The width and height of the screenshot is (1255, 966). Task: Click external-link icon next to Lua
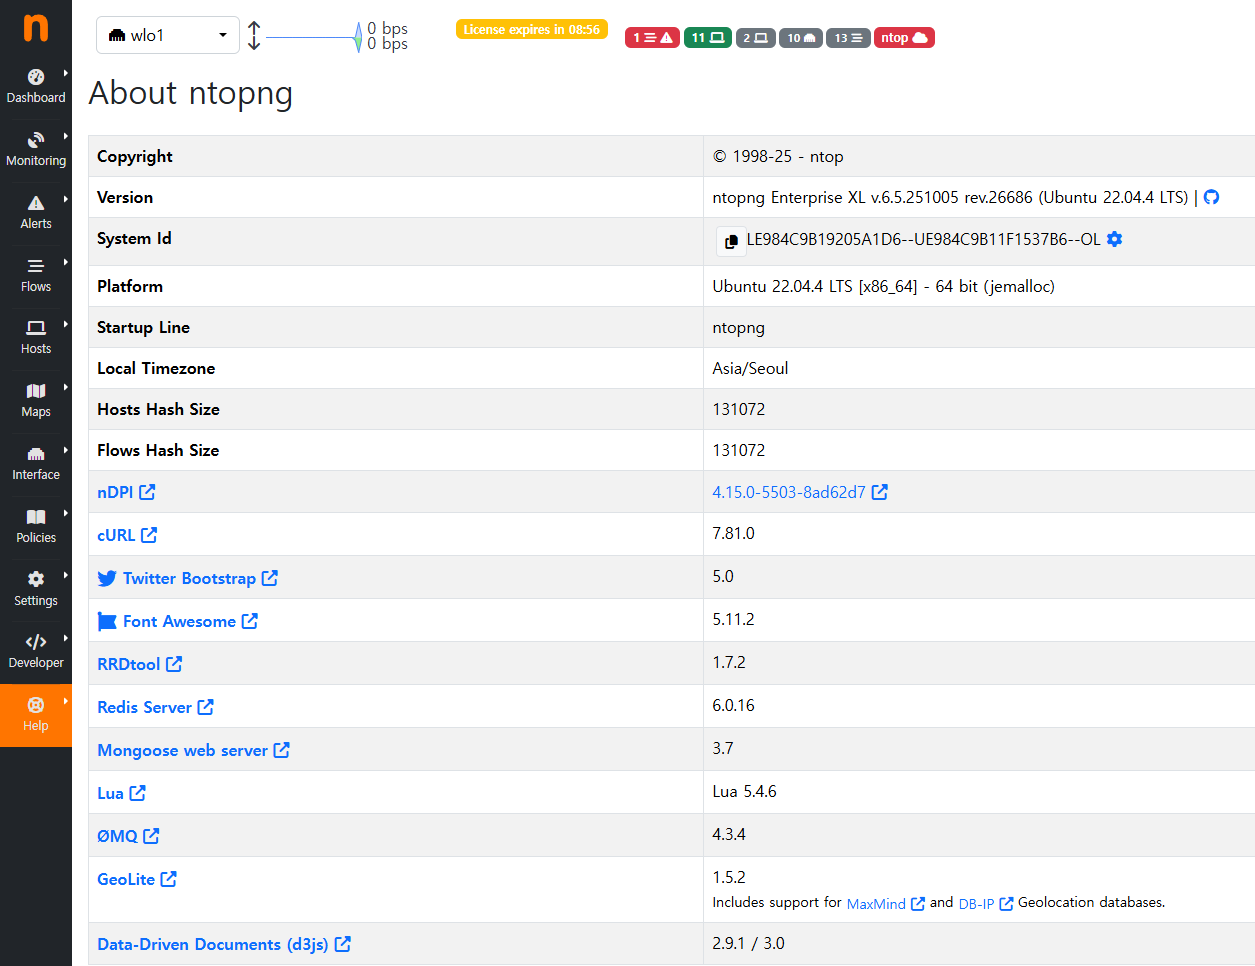[138, 793]
